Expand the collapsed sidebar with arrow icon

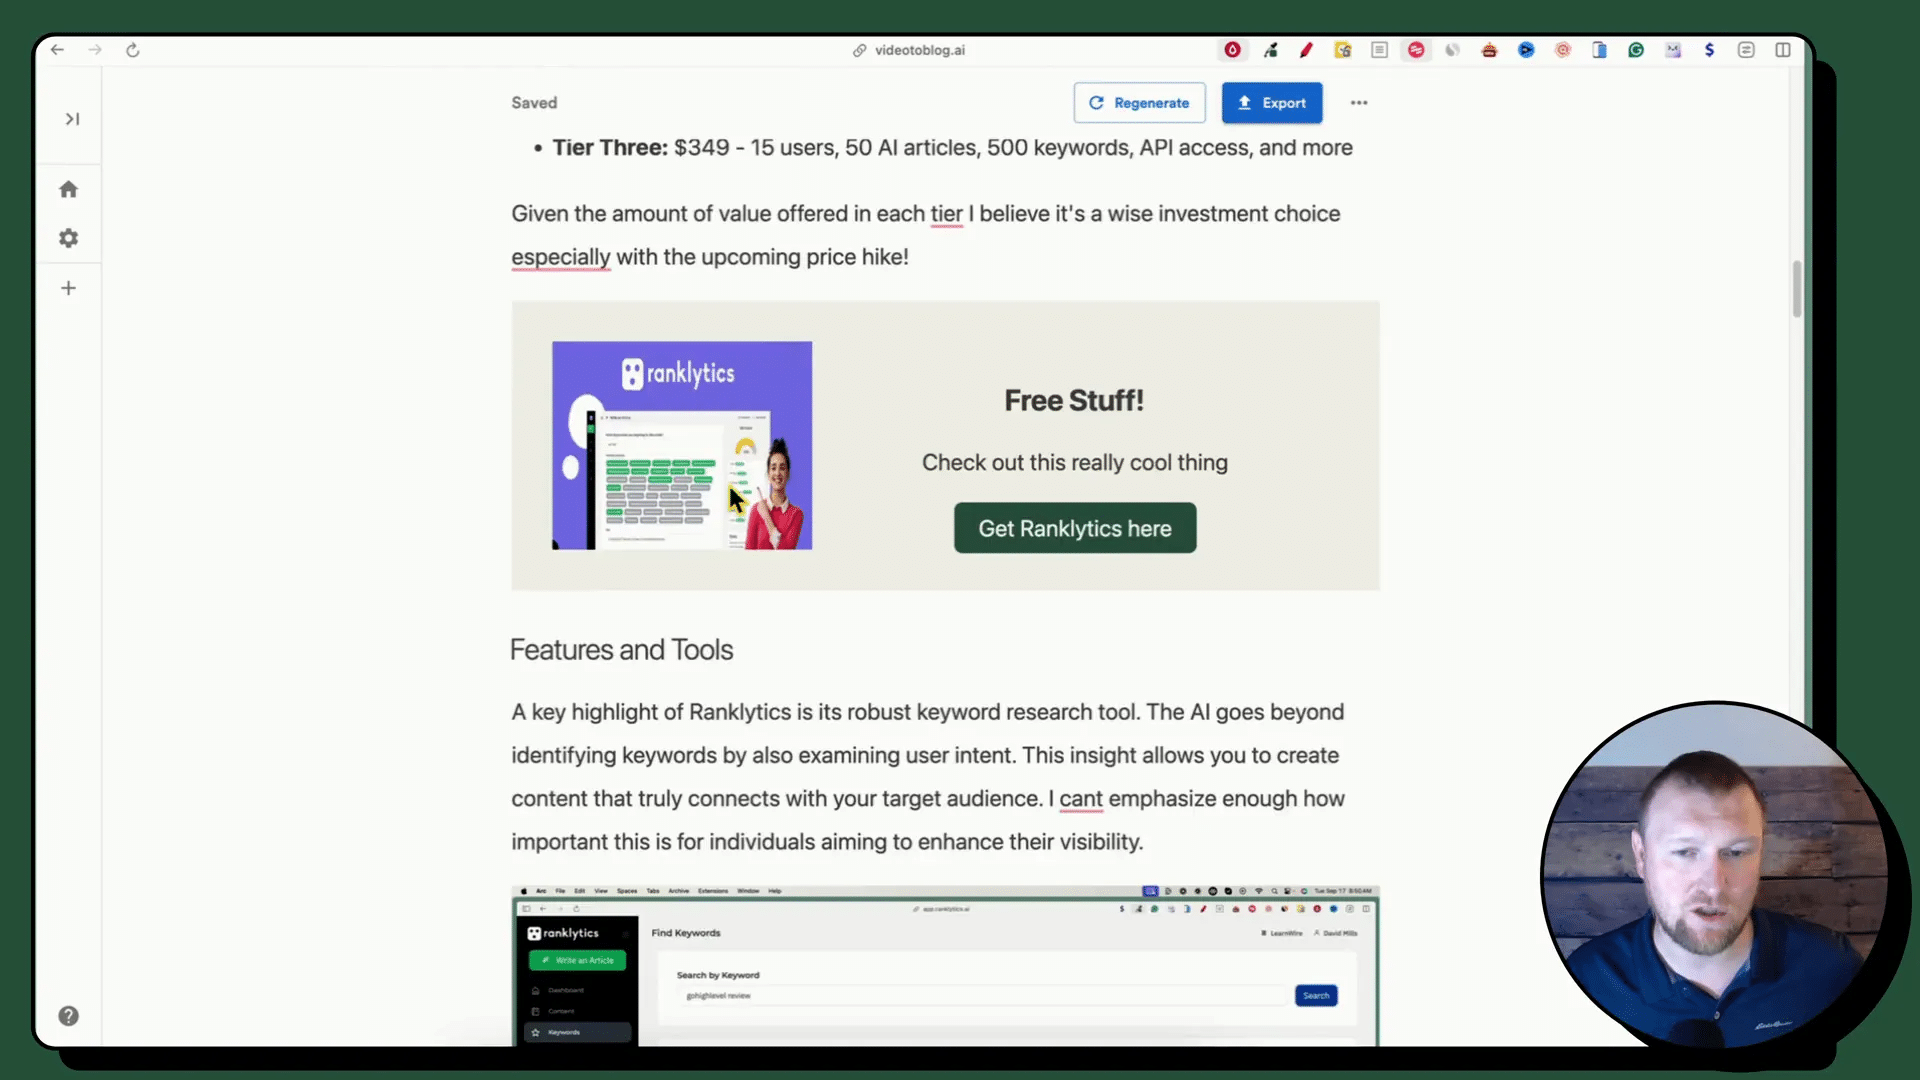pyautogui.click(x=72, y=119)
